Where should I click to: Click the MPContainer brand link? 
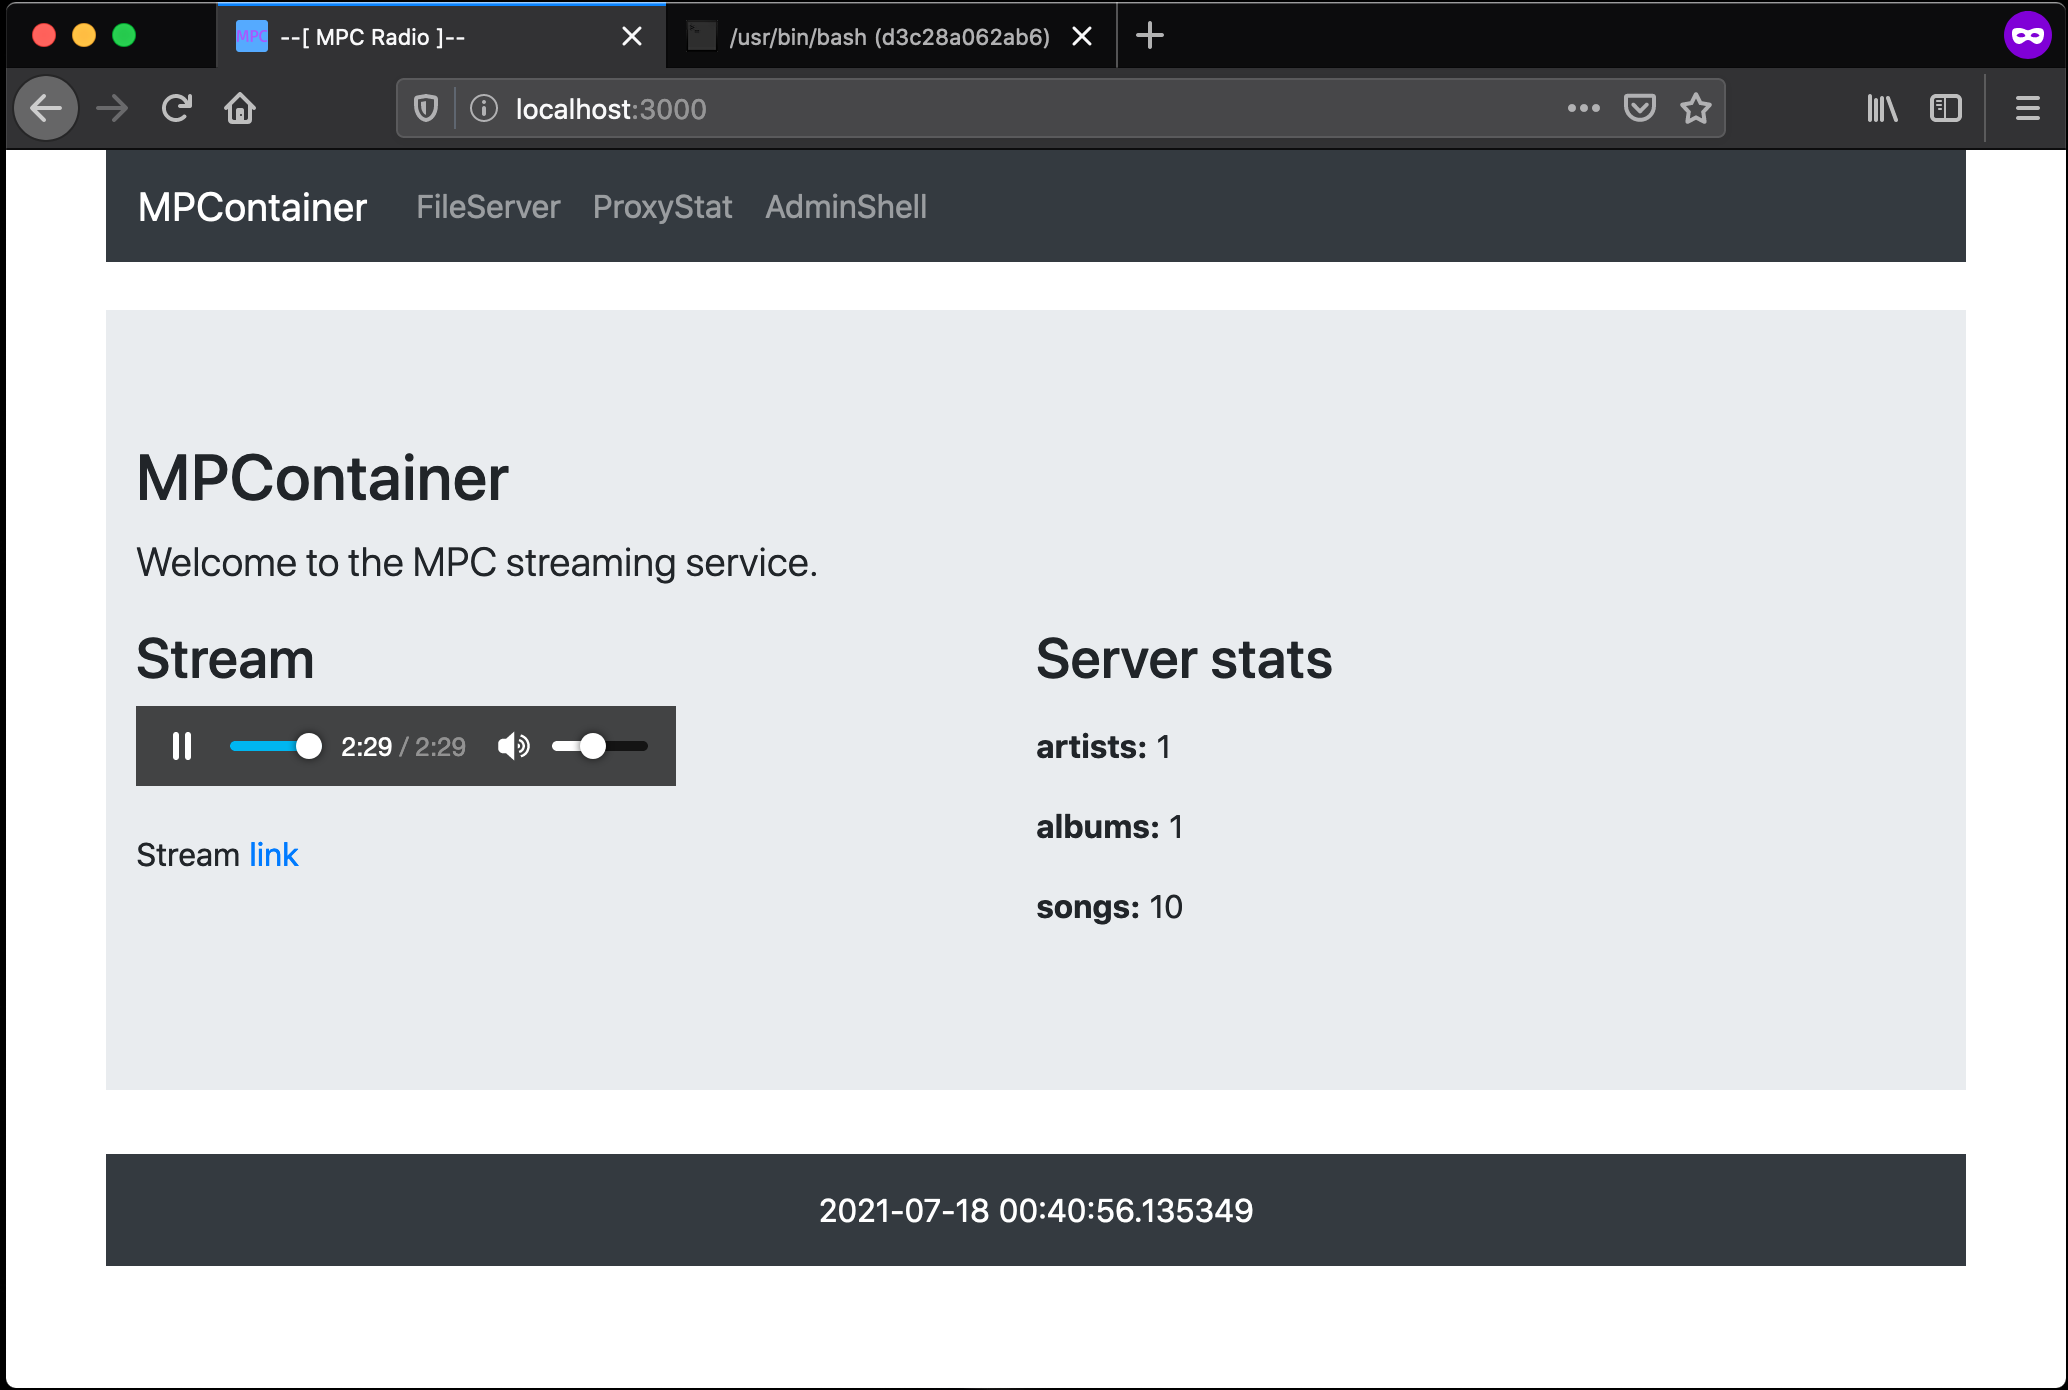click(x=252, y=207)
